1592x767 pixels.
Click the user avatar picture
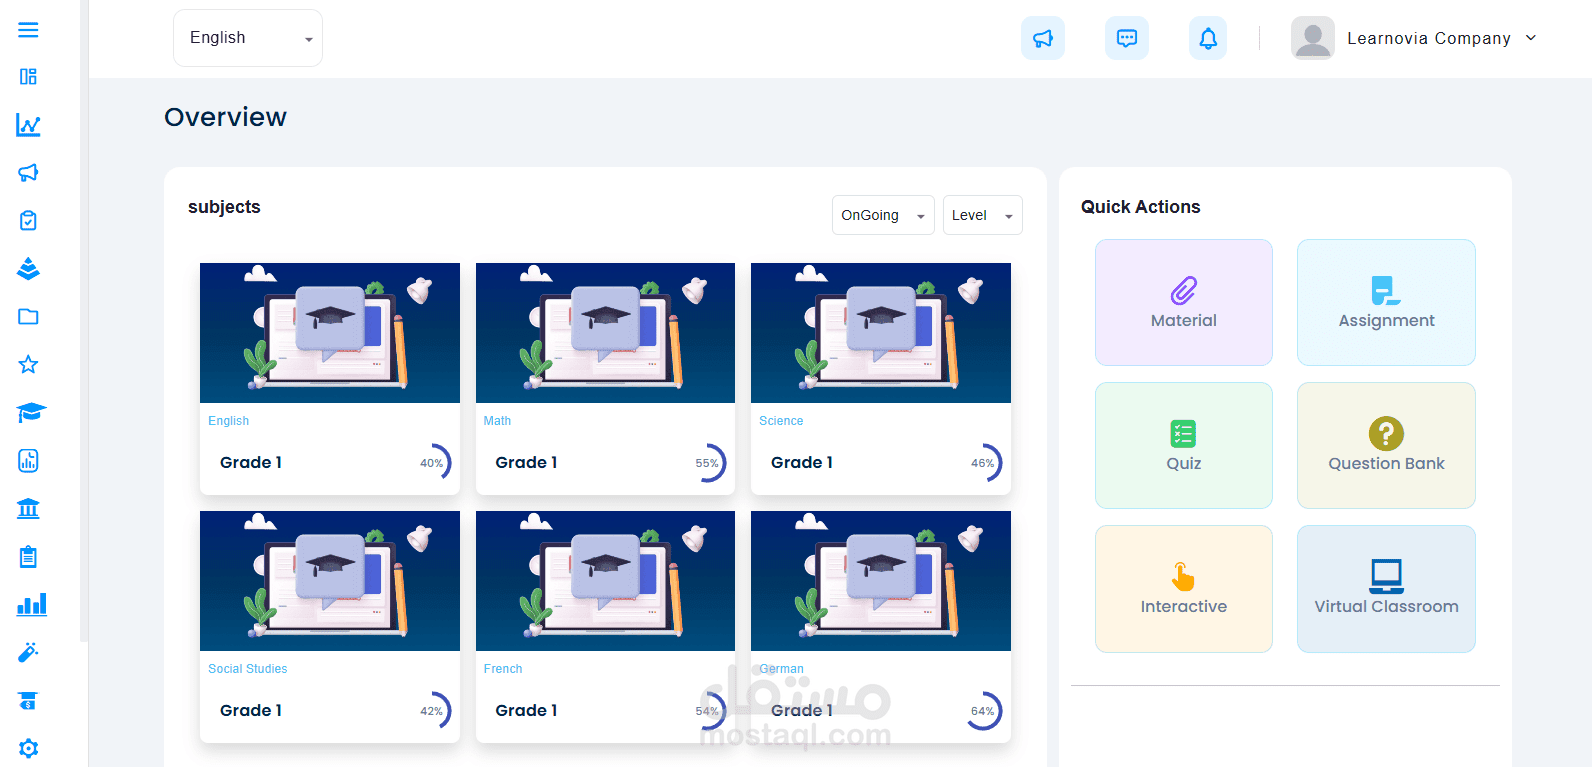1313,38
